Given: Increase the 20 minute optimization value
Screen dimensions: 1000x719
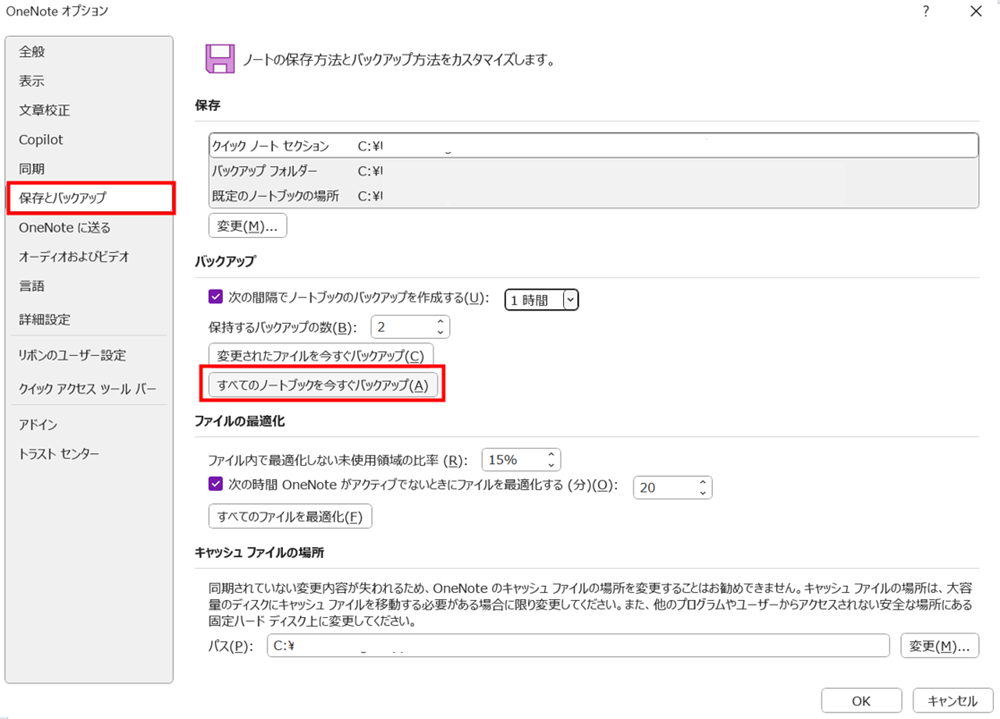Looking at the screenshot, I should [x=703, y=482].
